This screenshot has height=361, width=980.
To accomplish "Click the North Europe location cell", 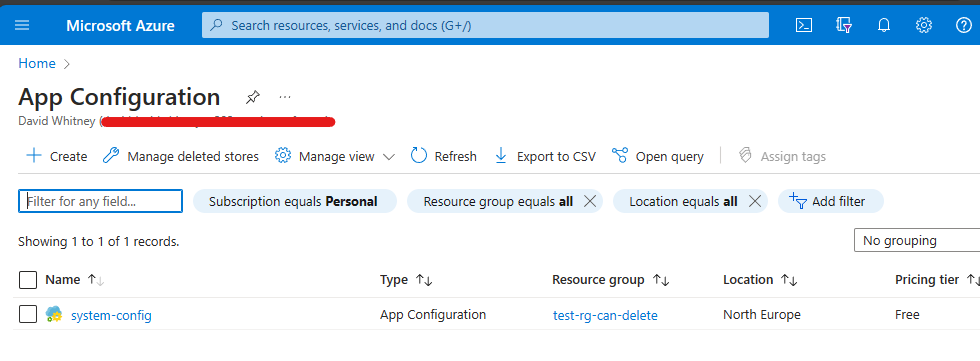I will tap(762, 315).
